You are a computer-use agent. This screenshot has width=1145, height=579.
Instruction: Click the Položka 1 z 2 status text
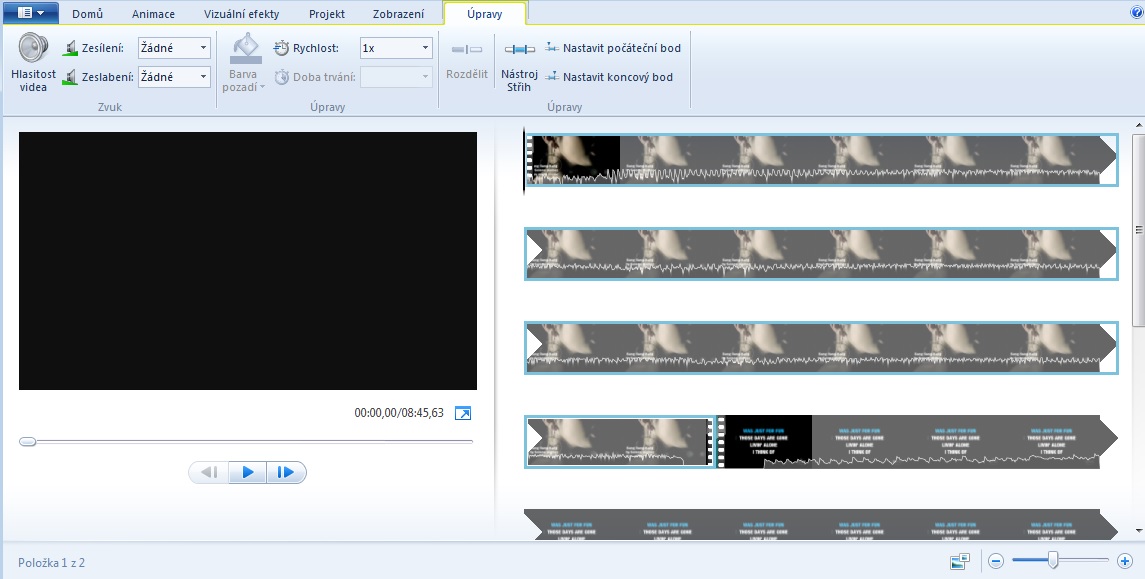pyautogui.click(x=52, y=563)
